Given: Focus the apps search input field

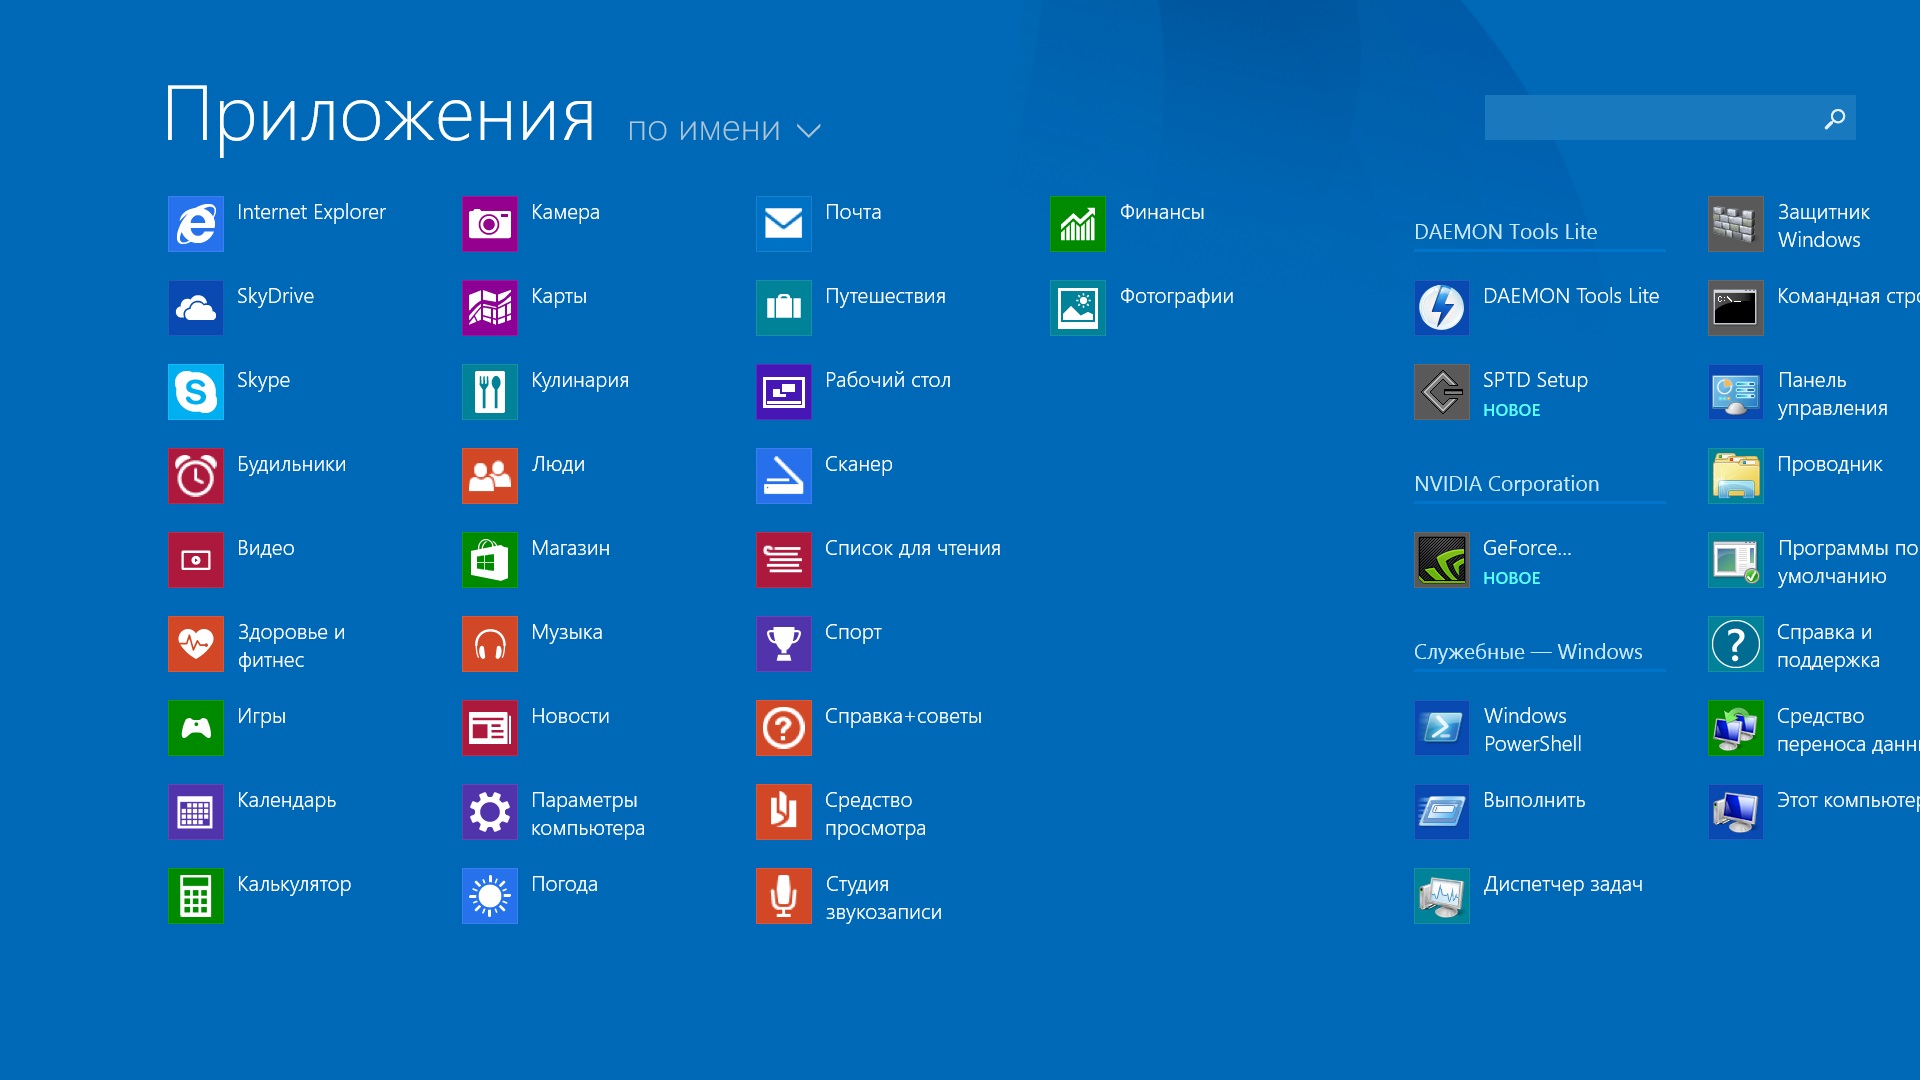Looking at the screenshot, I should tap(1648, 119).
